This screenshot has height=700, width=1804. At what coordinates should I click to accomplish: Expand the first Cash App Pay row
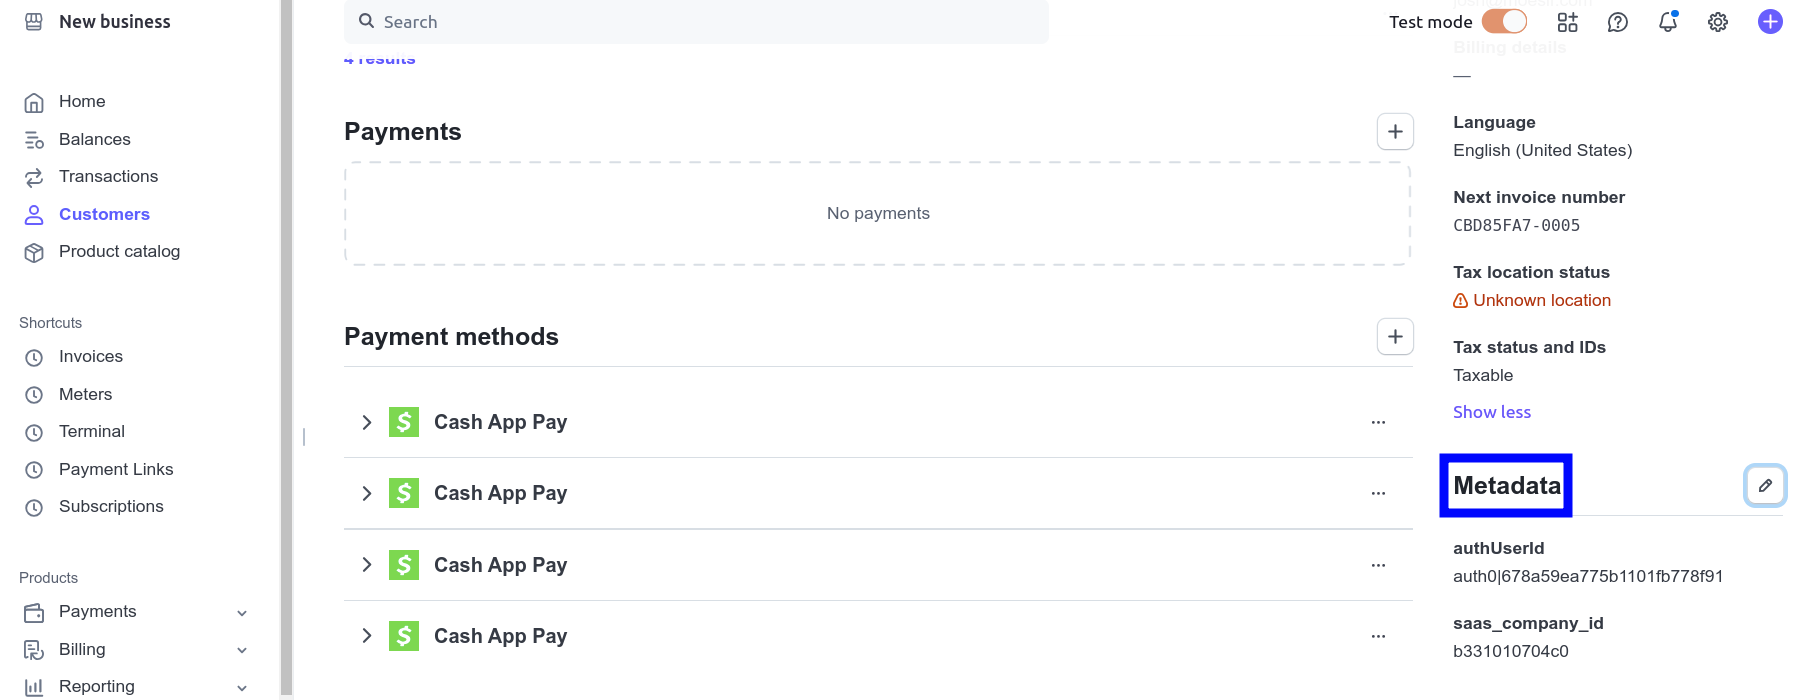[x=367, y=423]
